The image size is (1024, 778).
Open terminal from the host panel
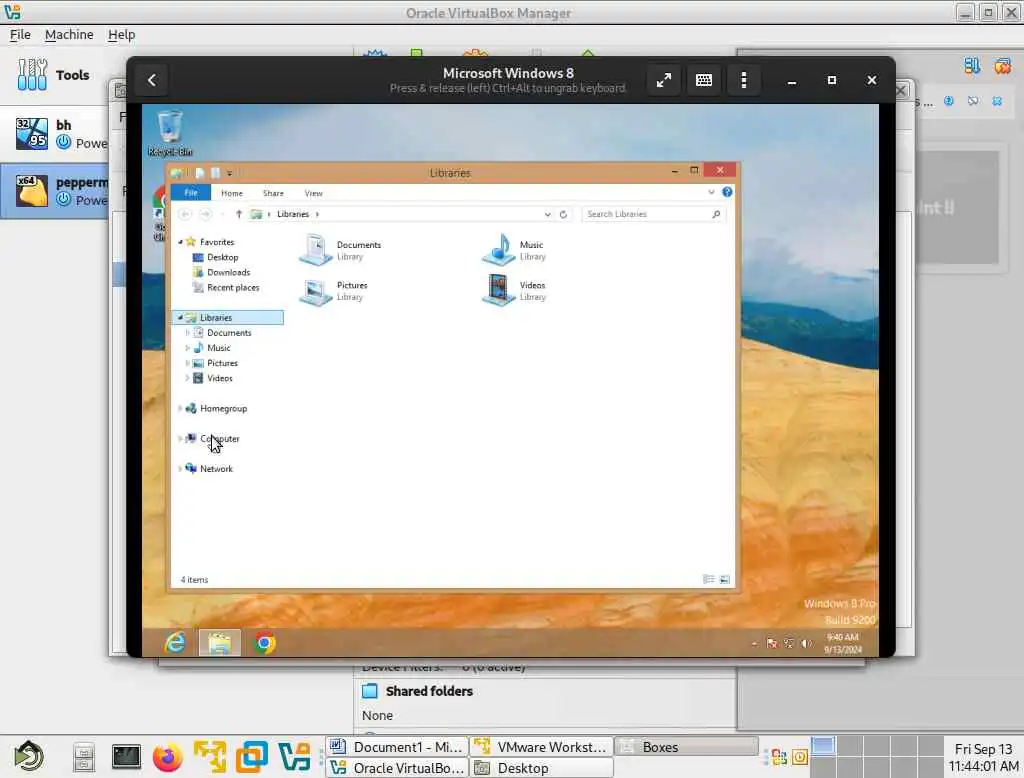[x=126, y=757]
